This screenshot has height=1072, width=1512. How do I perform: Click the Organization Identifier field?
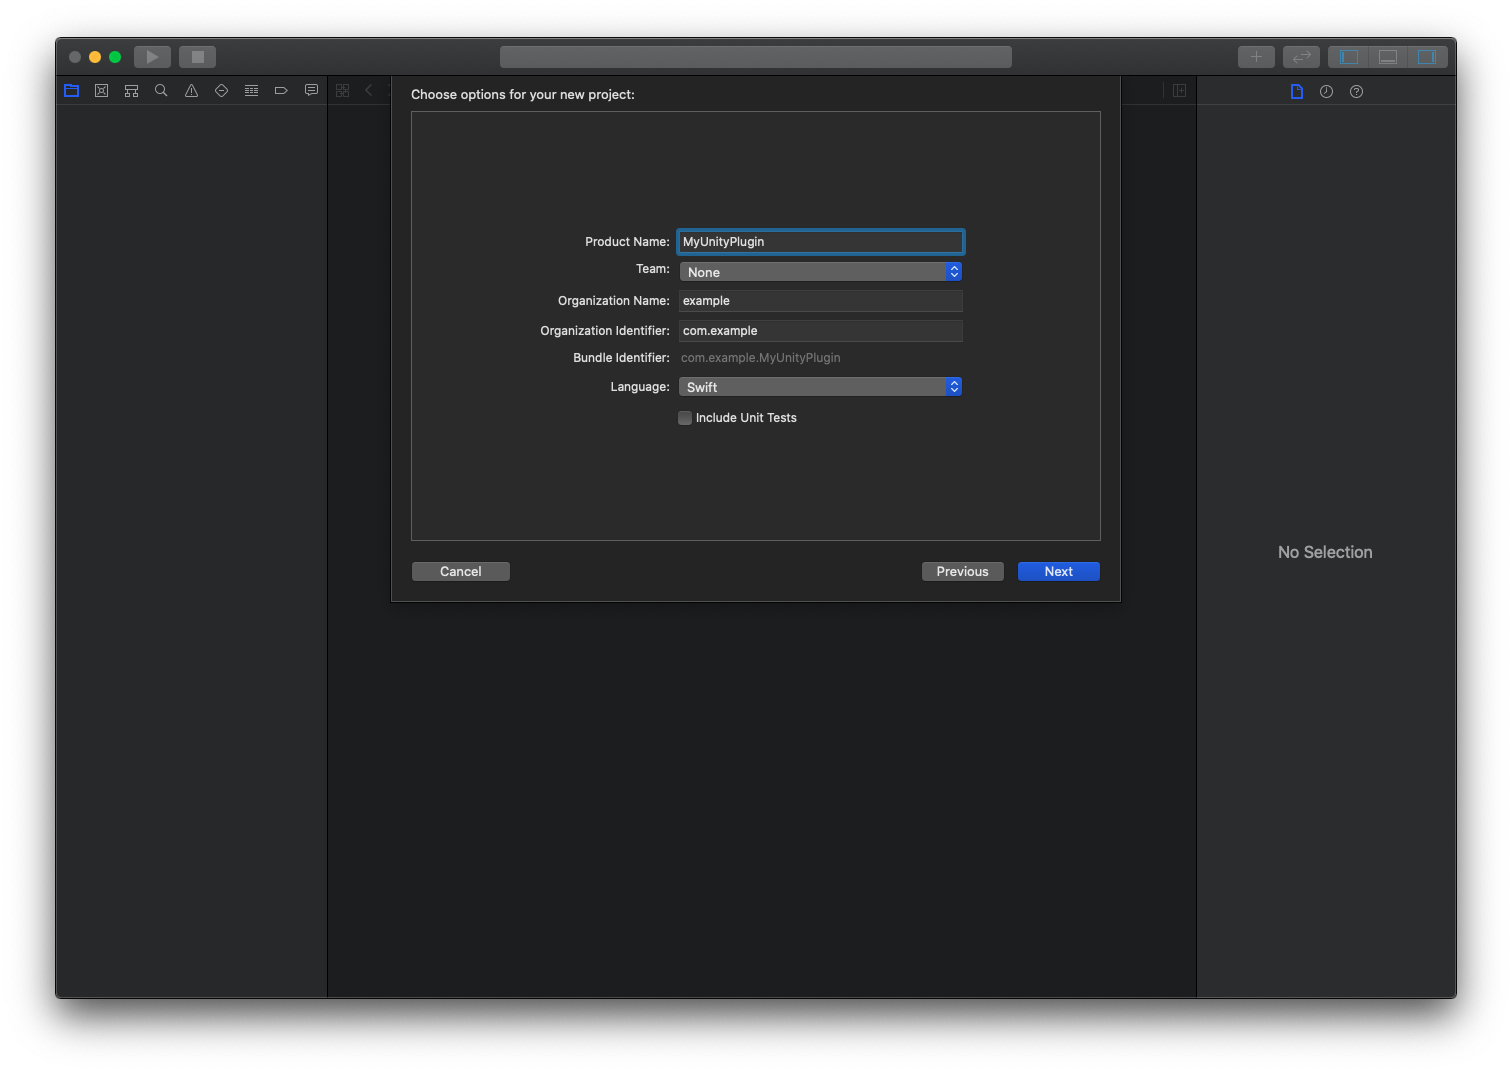coord(820,331)
